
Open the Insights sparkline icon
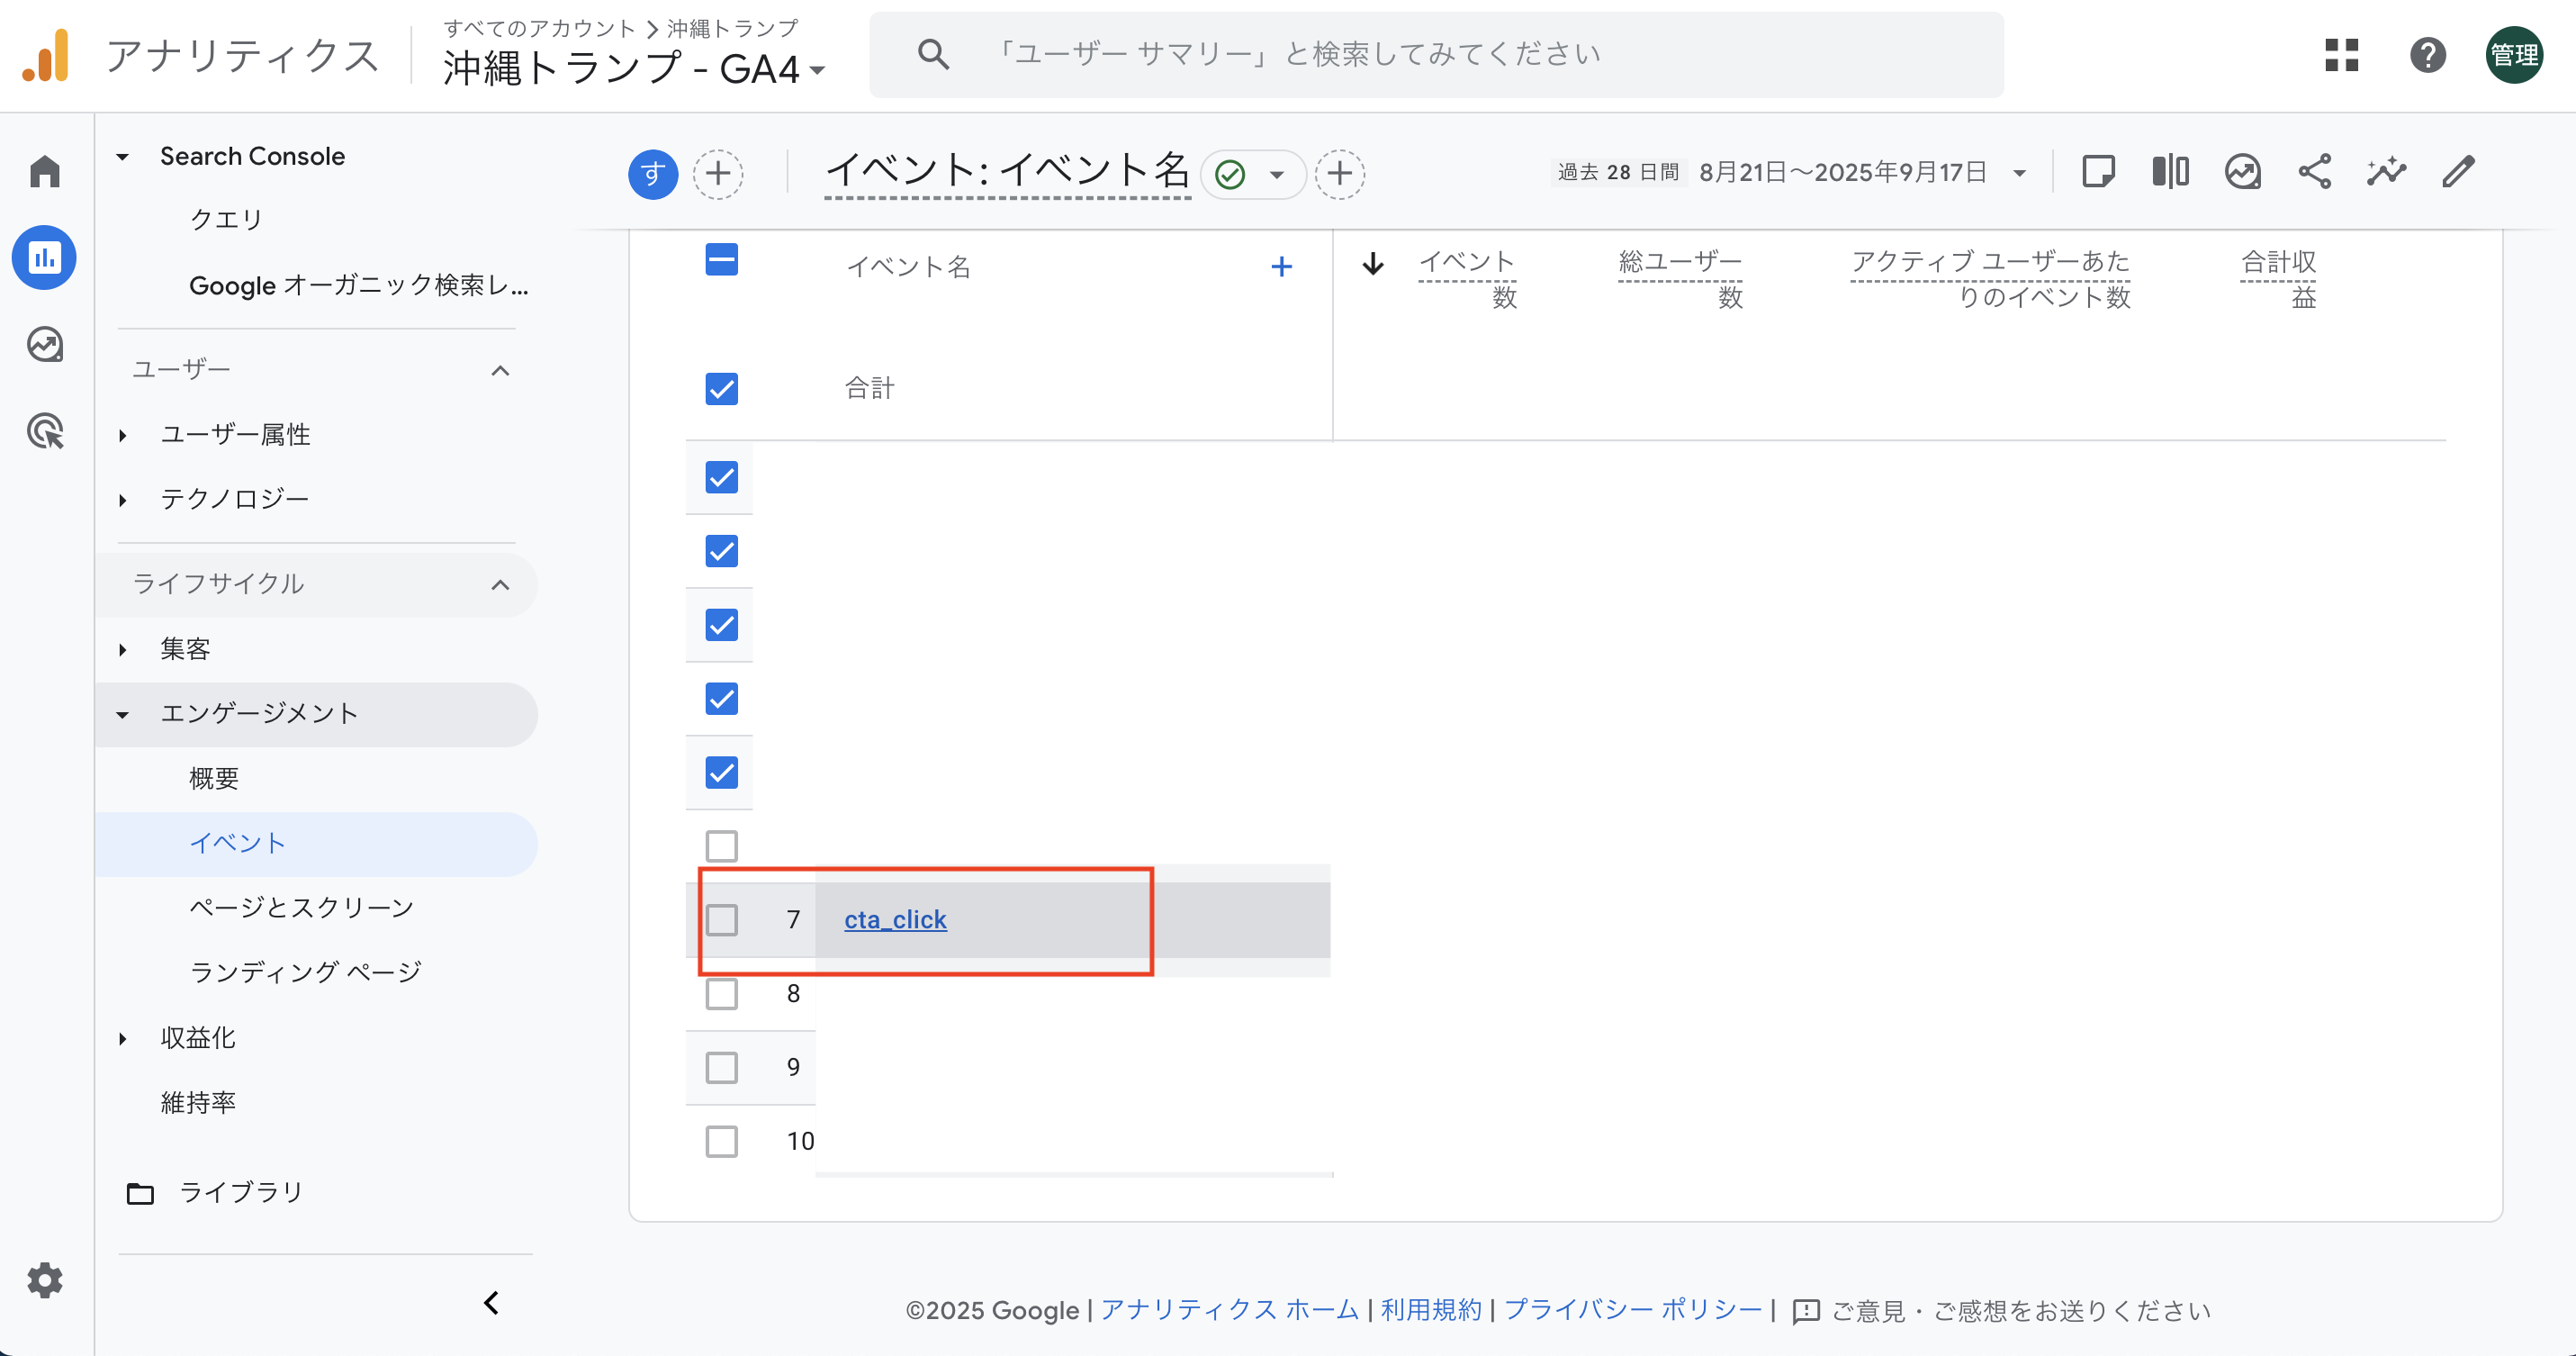tap(2386, 172)
